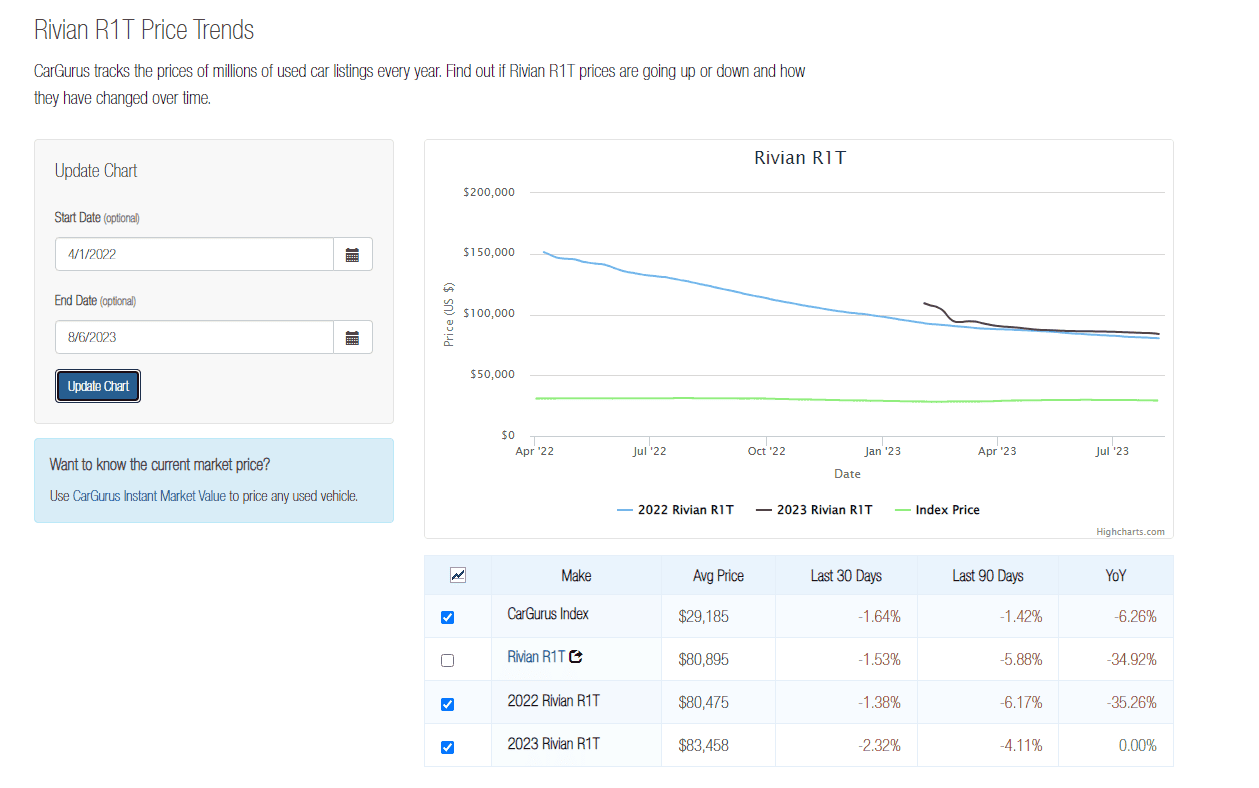Click the Rivian R1T Price Trends heading

(x=144, y=30)
